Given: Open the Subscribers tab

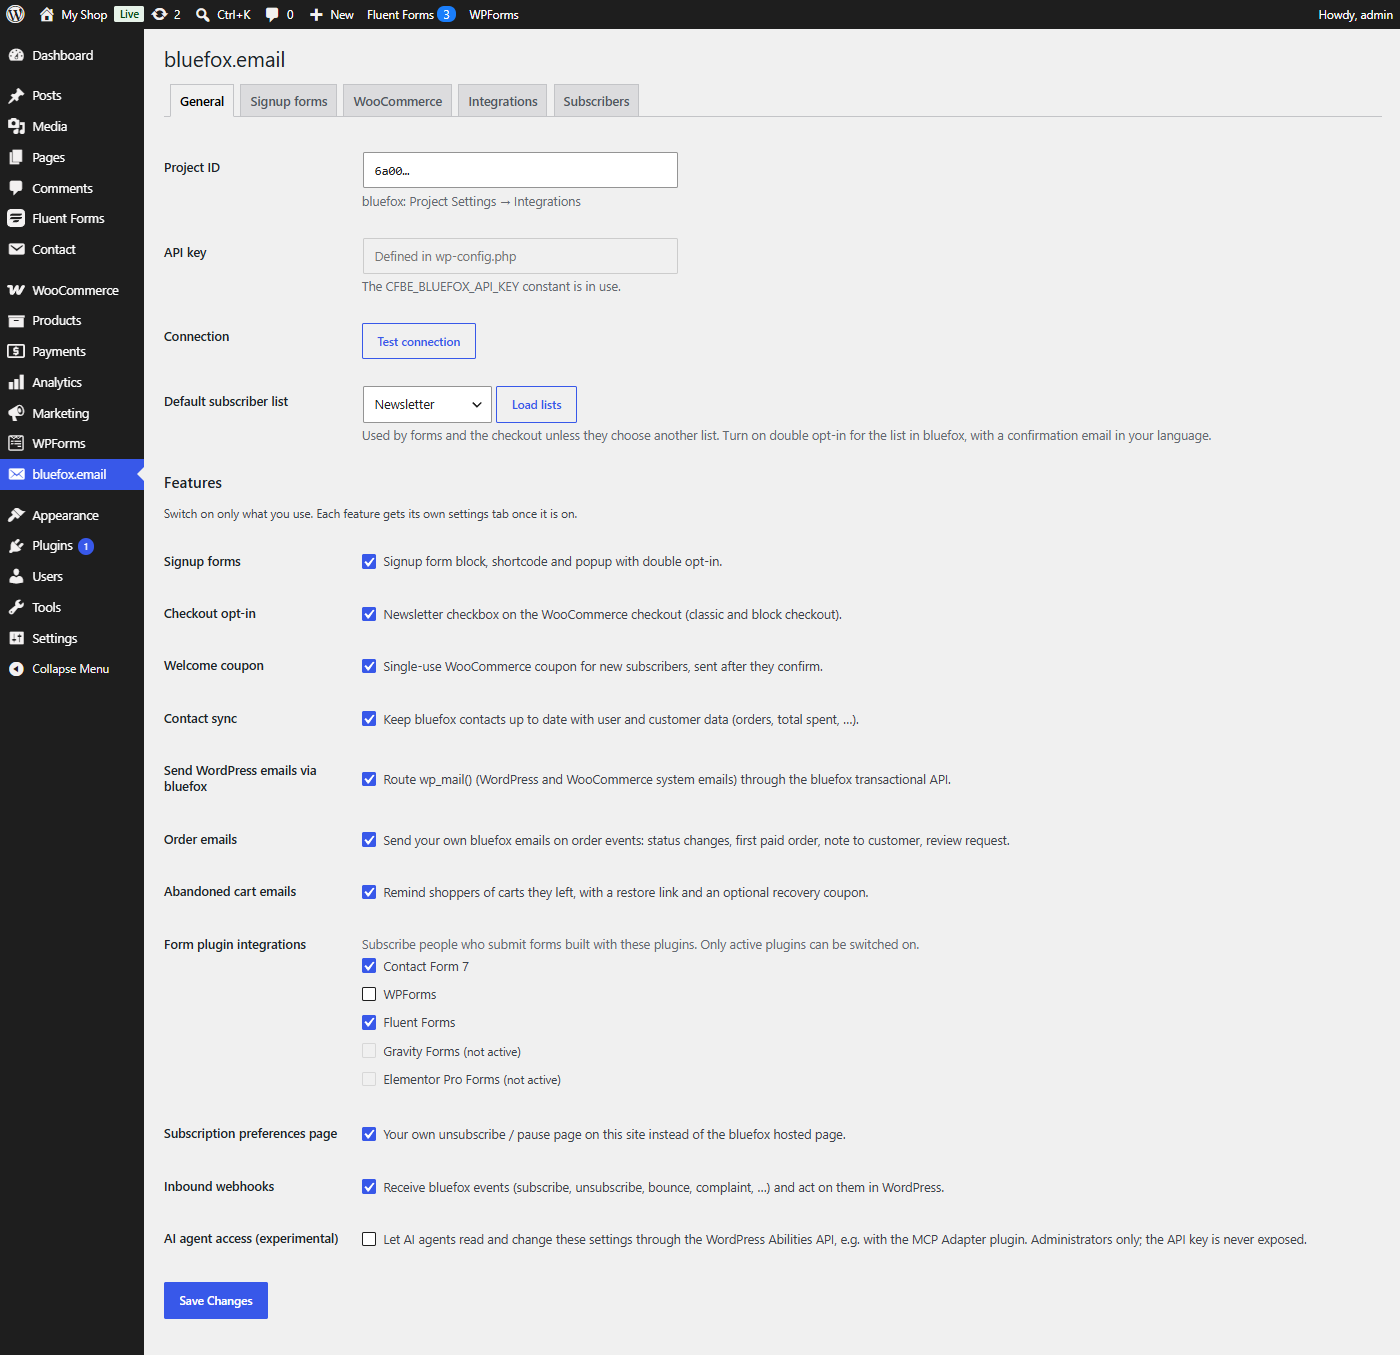Looking at the screenshot, I should tap(596, 101).
